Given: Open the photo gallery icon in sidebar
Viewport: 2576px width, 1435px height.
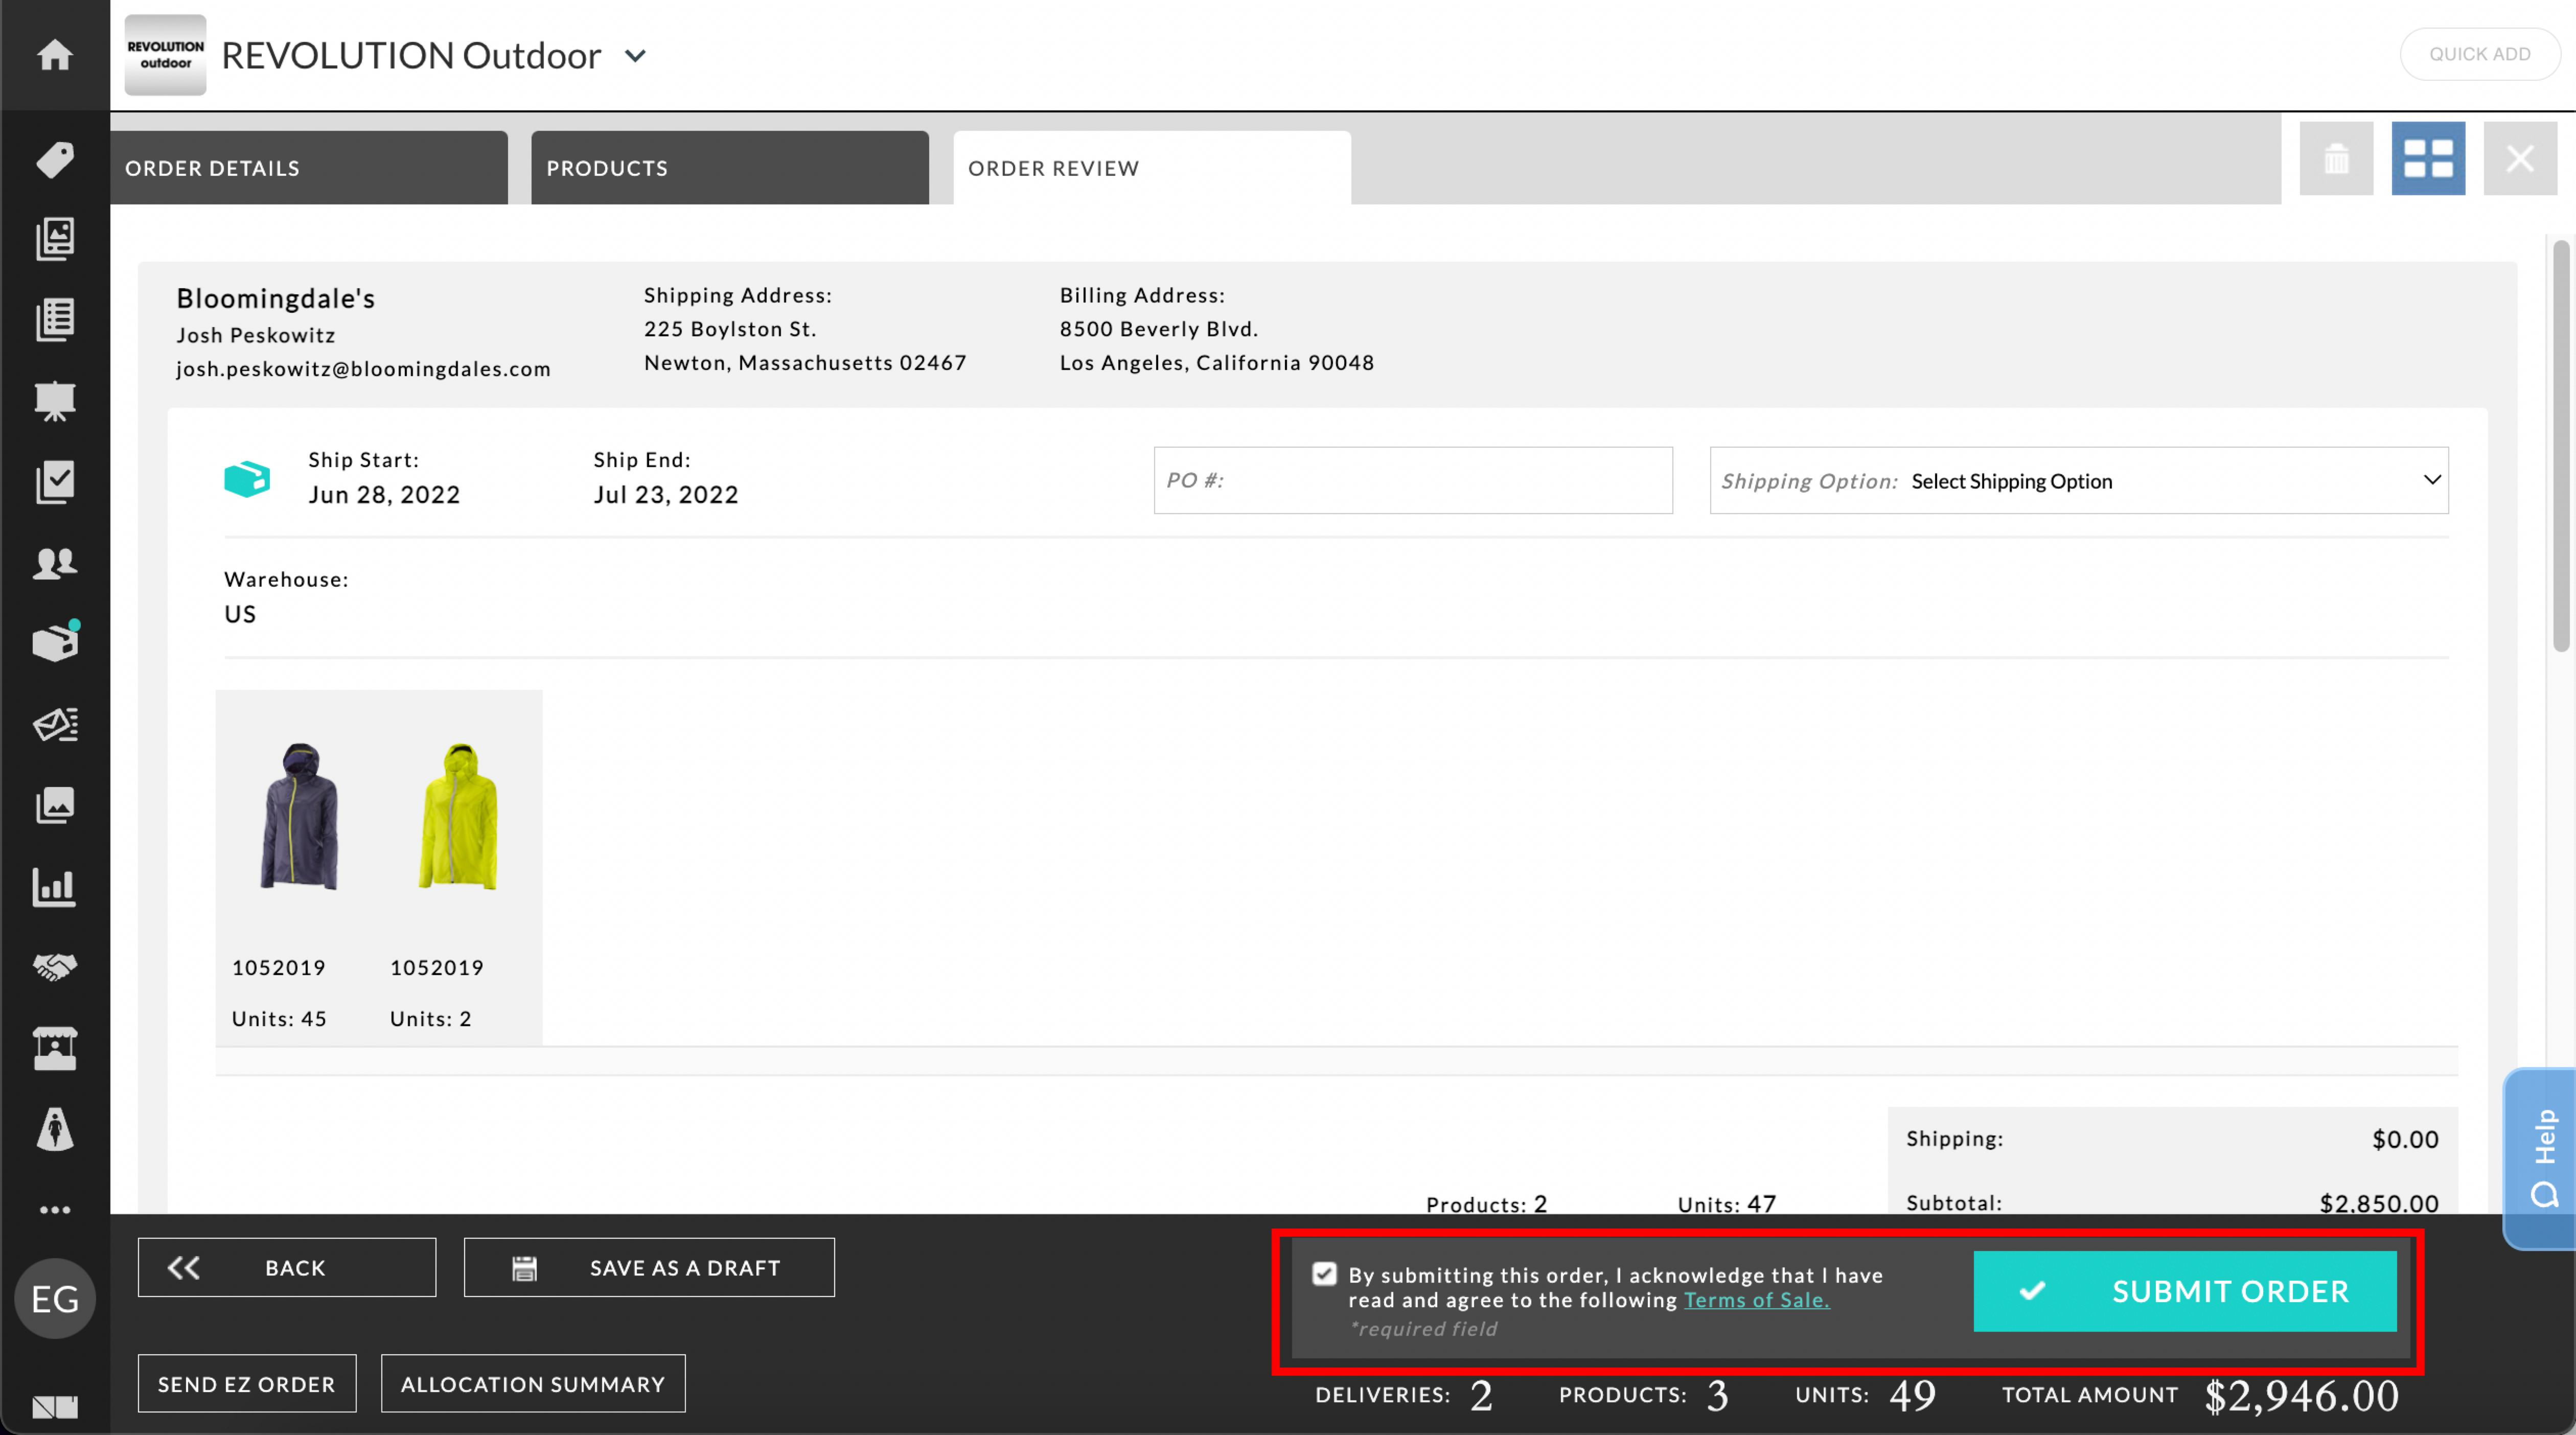Looking at the screenshot, I should tap(55, 805).
